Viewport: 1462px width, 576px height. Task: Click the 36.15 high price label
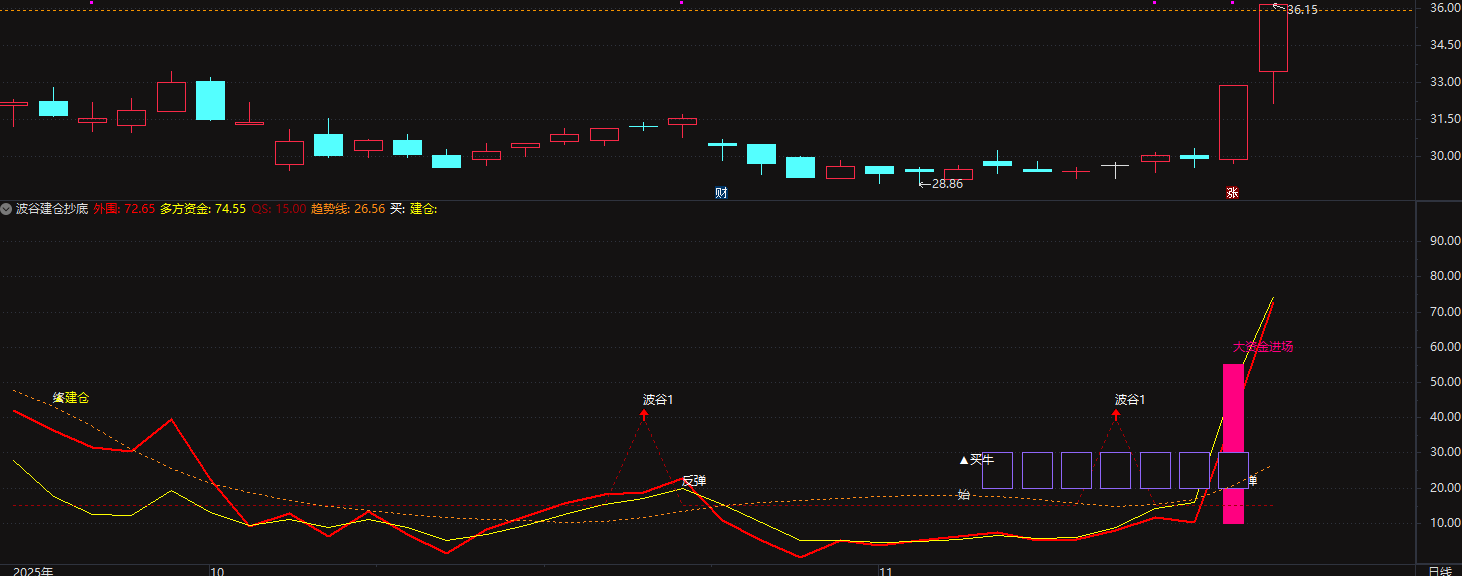click(x=1302, y=10)
